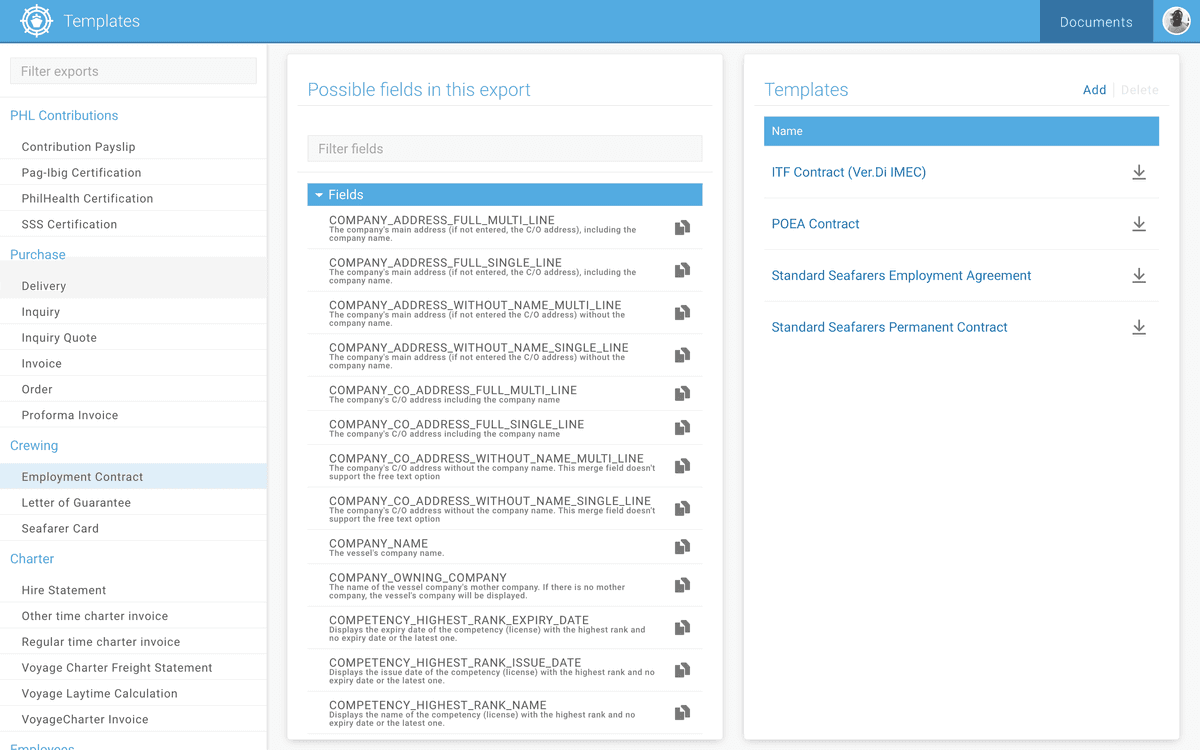Collapse the Crewing category header
1200x750 pixels.
34,446
